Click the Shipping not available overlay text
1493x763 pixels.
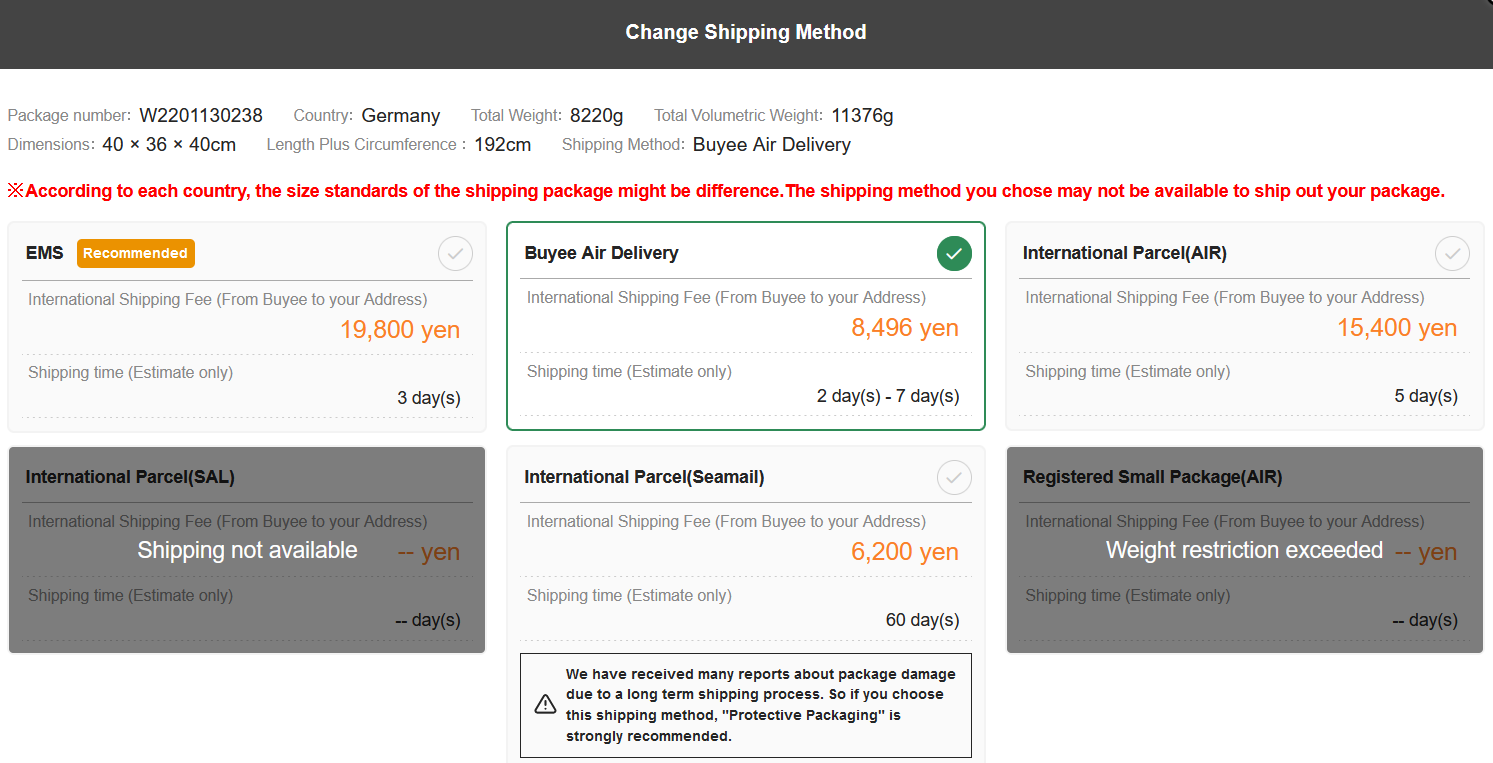(247, 550)
